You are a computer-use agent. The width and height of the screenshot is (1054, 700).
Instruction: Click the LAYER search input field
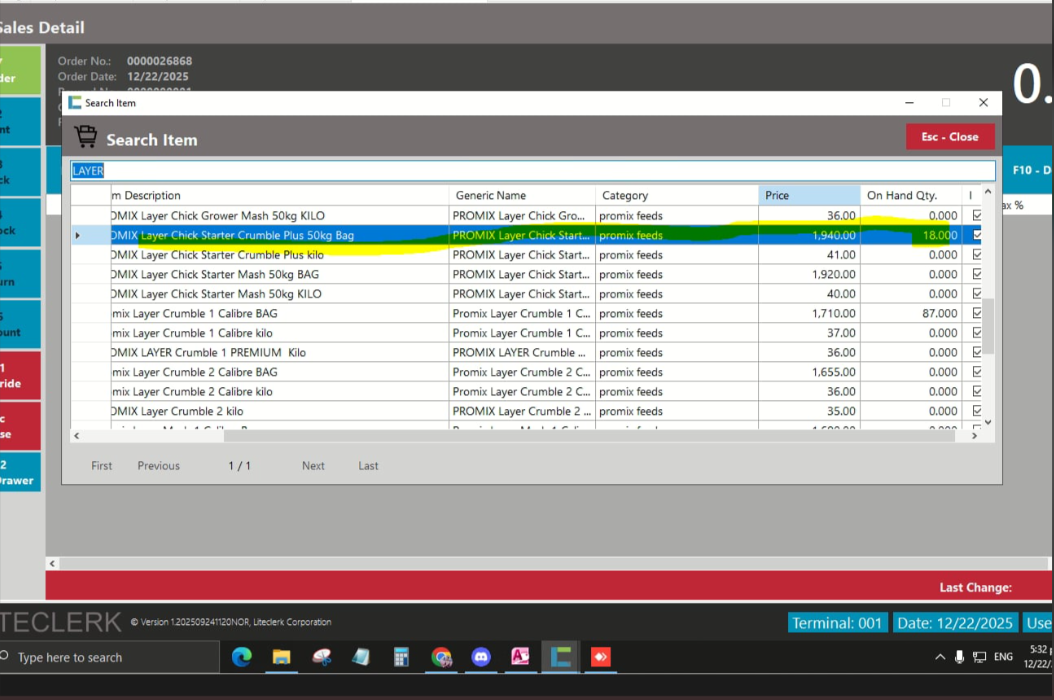point(533,171)
